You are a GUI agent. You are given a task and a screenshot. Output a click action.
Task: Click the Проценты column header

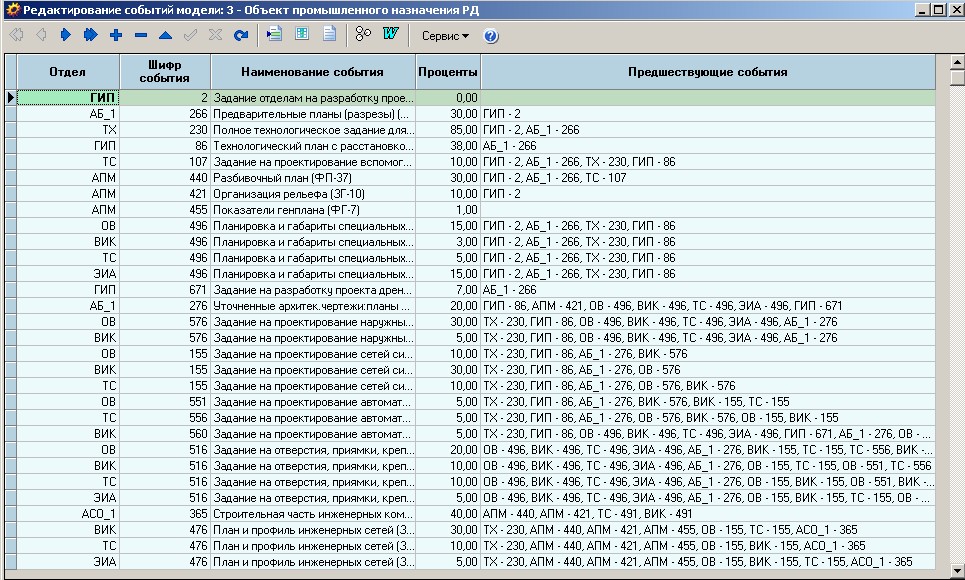click(x=447, y=72)
